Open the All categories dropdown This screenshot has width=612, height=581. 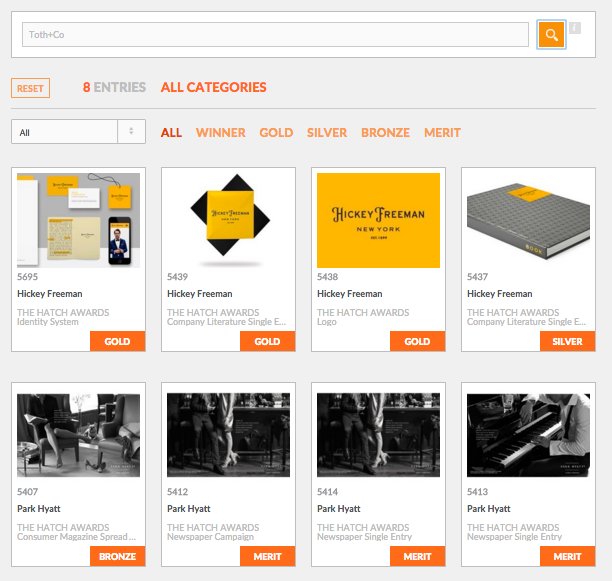click(x=78, y=132)
